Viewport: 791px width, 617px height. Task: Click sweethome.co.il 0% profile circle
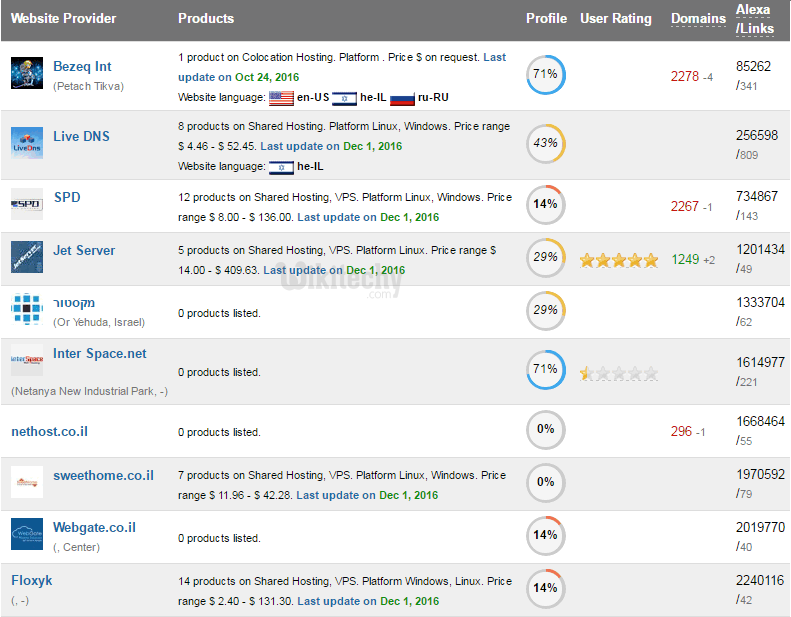[546, 483]
